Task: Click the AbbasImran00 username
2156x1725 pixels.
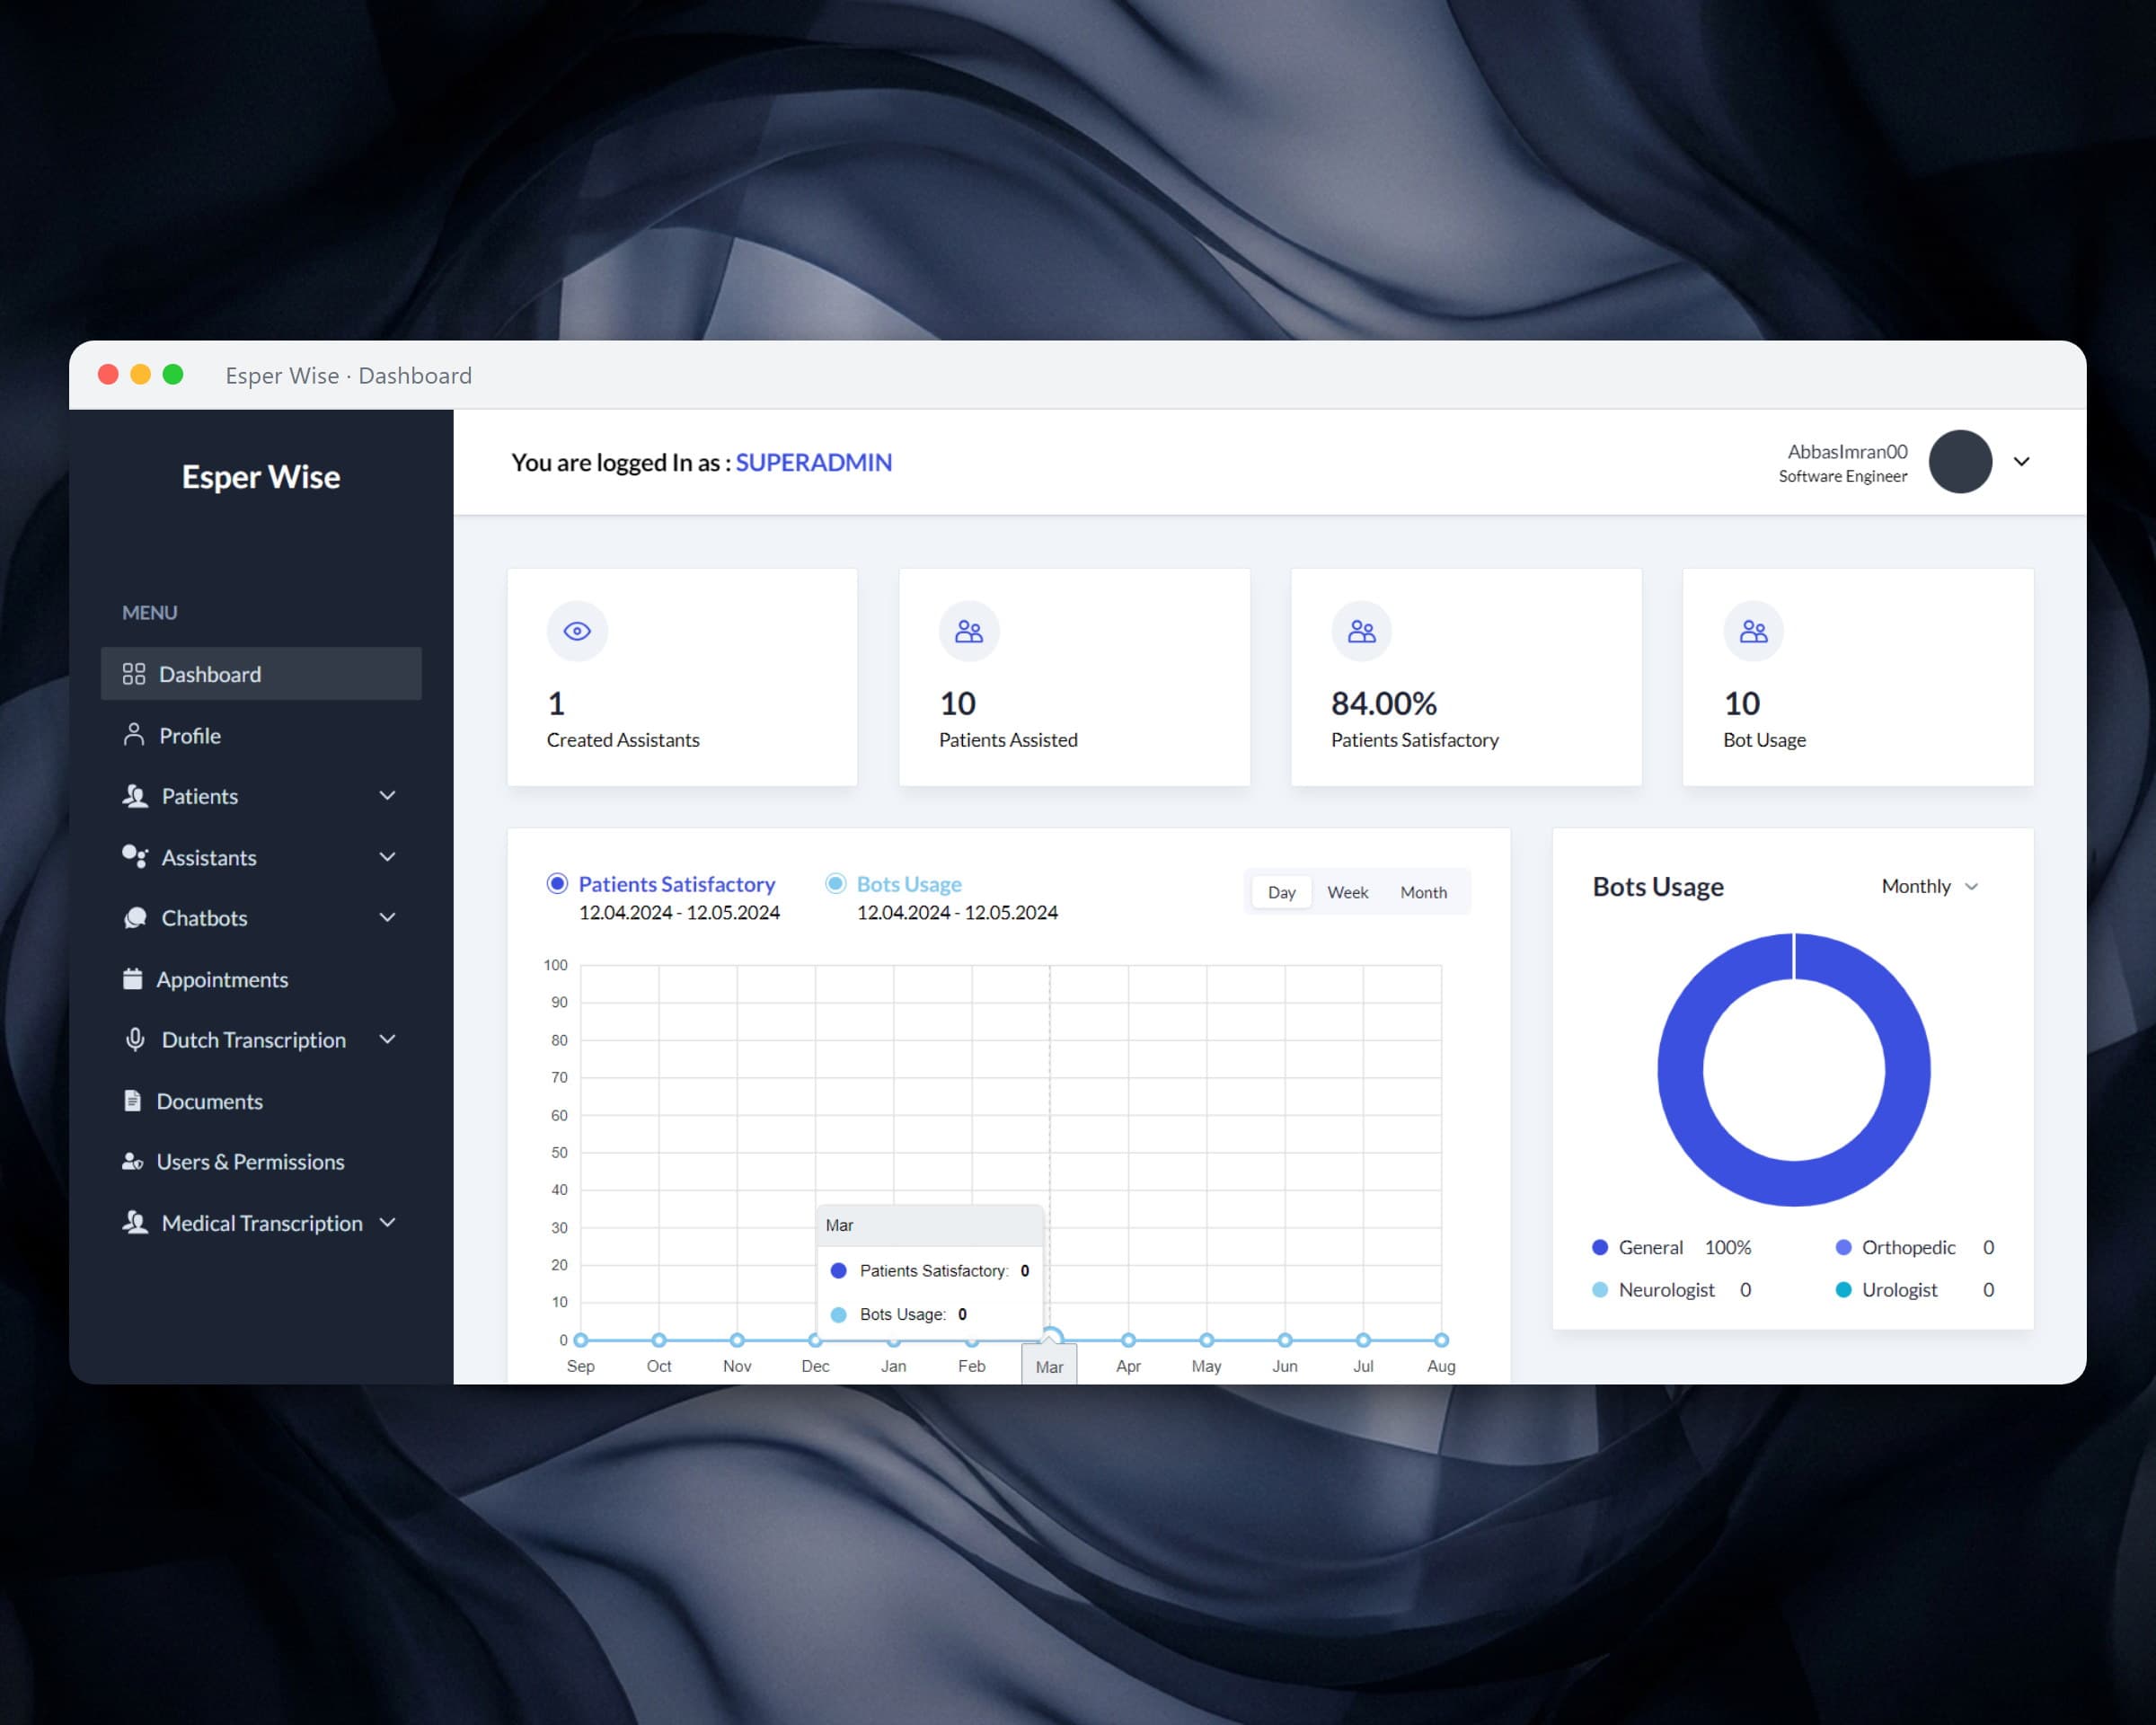Action: click(x=1847, y=452)
